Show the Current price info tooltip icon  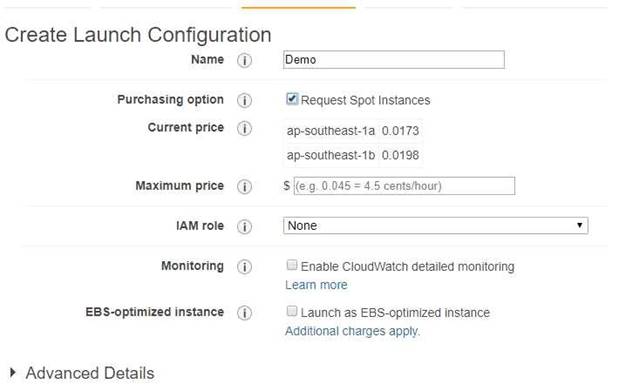(x=244, y=128)
